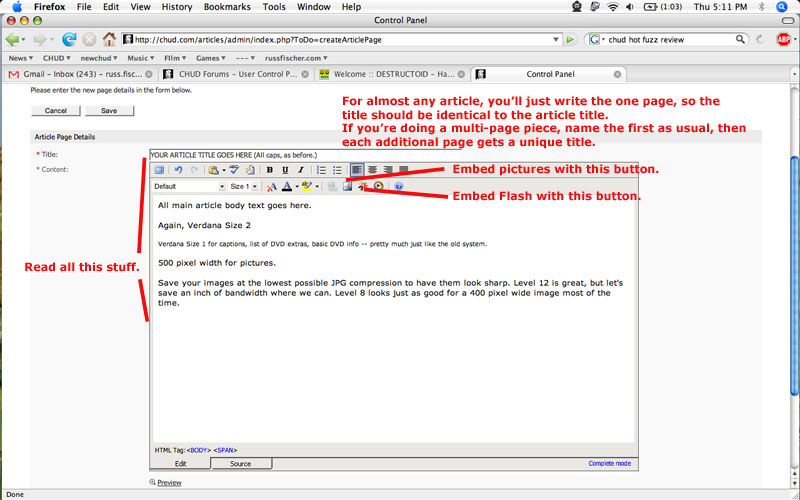Toggle bold formatting
Image resolution: width=800 pixels, height=500 pixels.
tap(269, 170)
